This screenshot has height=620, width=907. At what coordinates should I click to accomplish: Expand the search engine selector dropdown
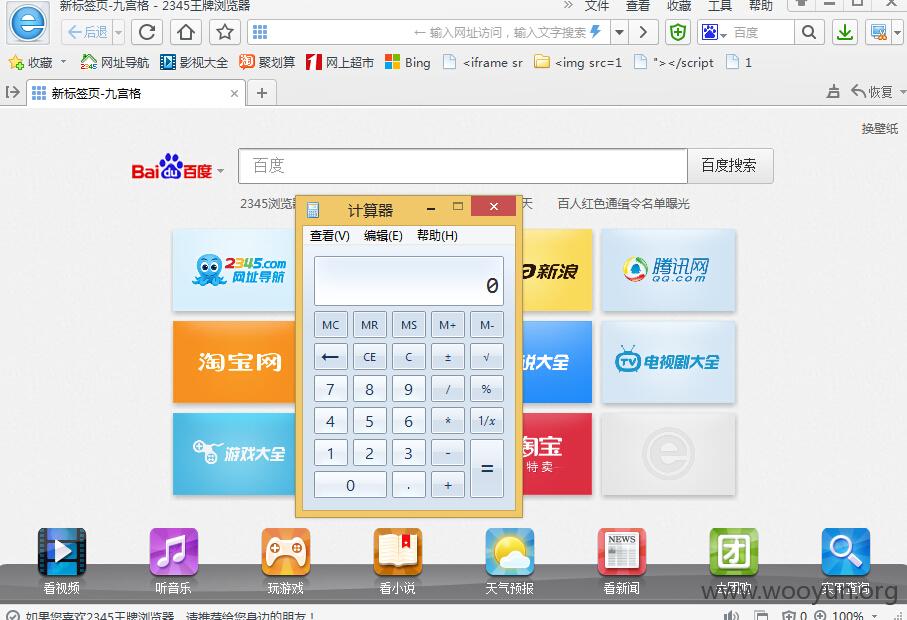(723, 35)
